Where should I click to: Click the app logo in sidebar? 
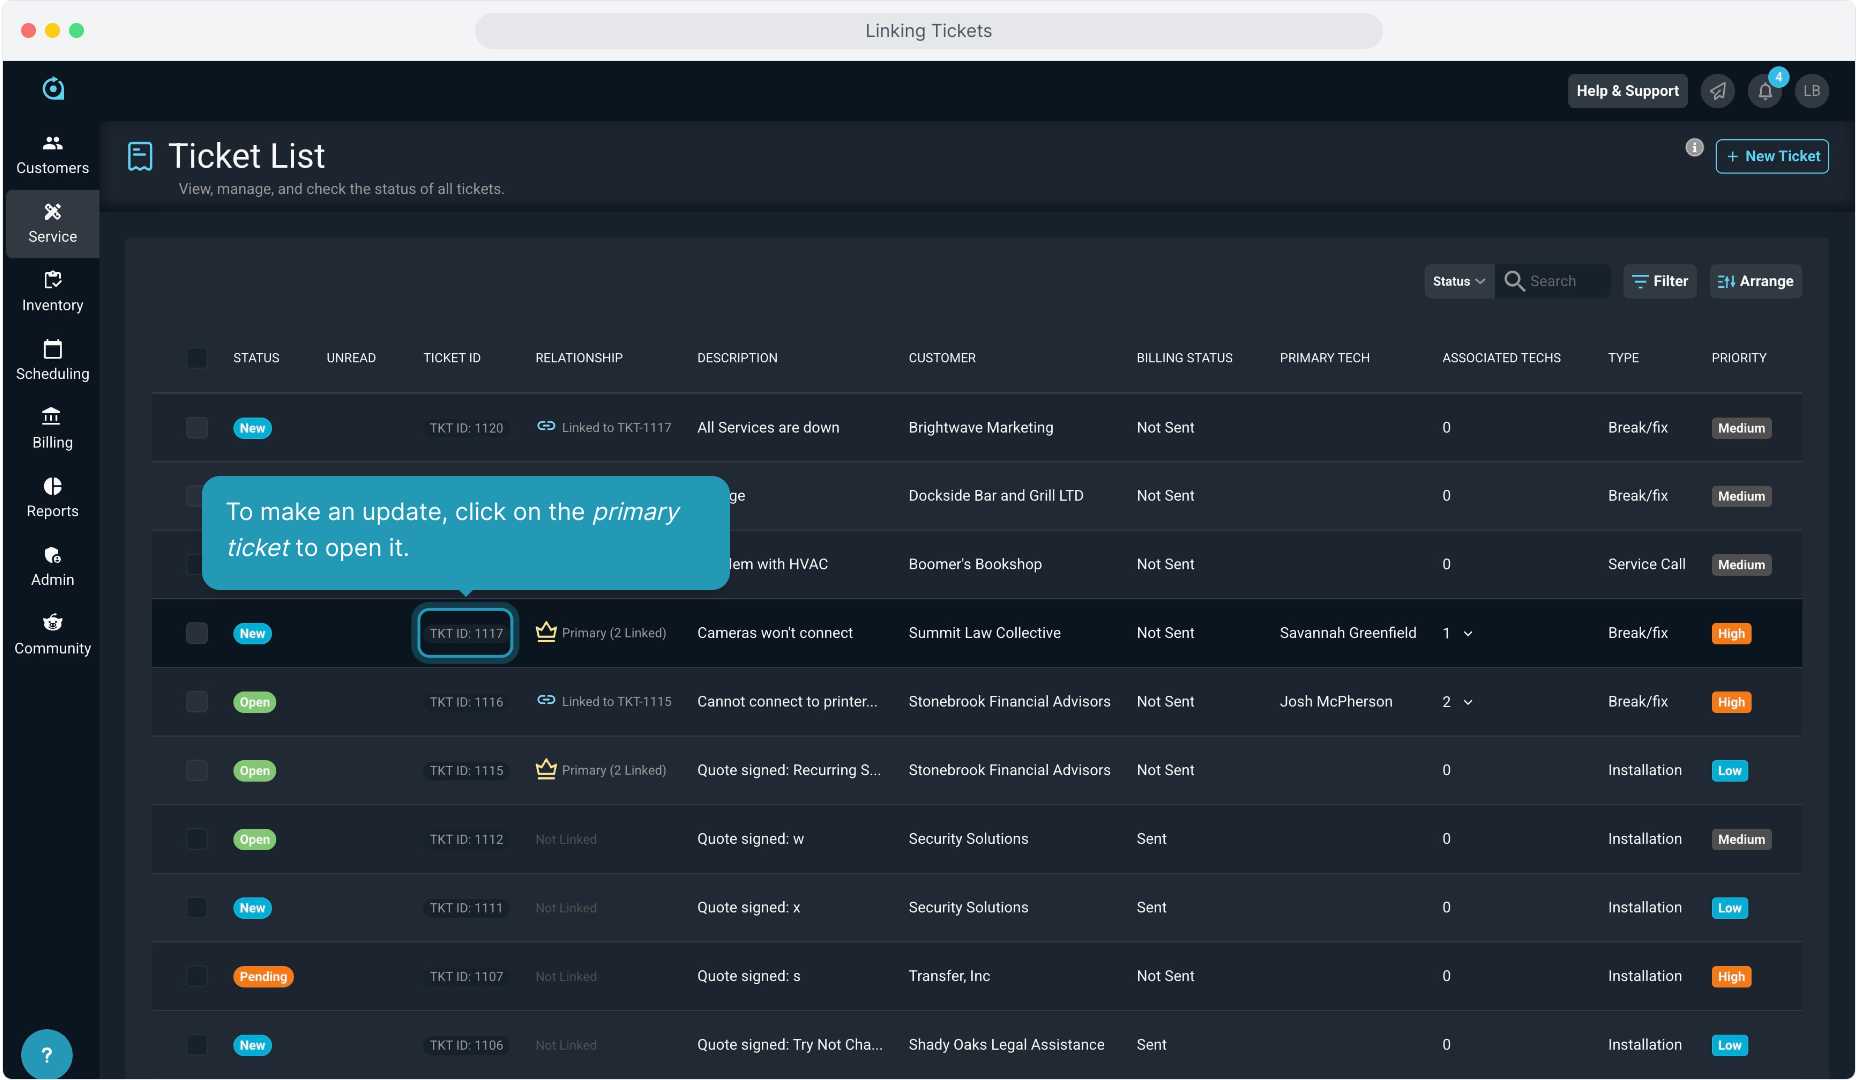coord(53,89)
